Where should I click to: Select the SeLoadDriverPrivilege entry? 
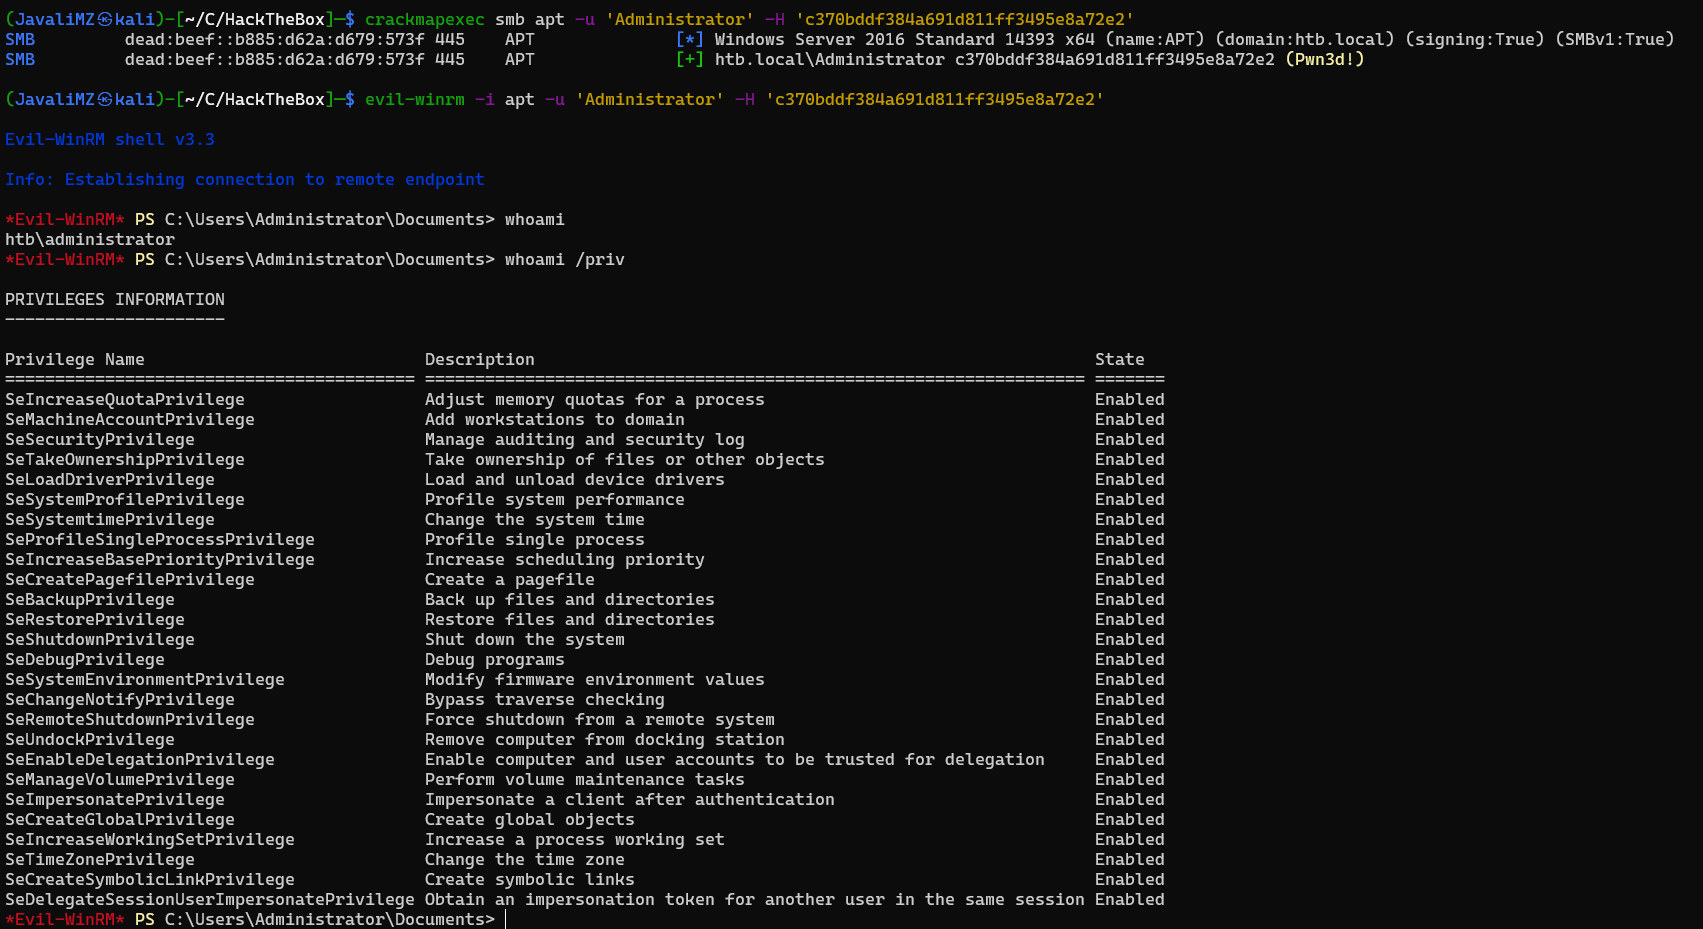click(110, 479)
